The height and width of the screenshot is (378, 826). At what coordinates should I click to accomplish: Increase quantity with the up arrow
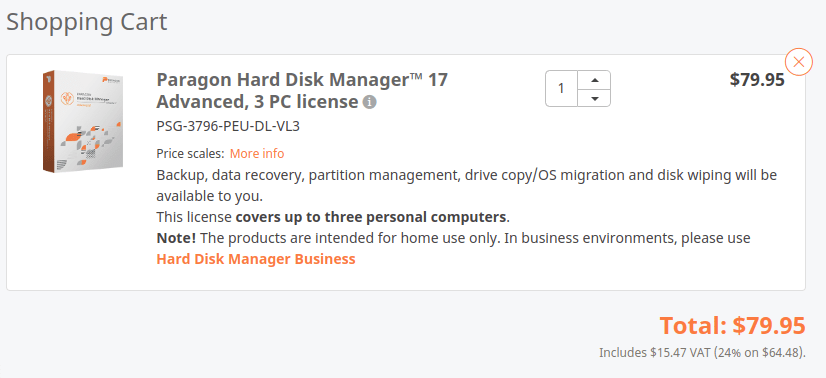pos(594,80)
